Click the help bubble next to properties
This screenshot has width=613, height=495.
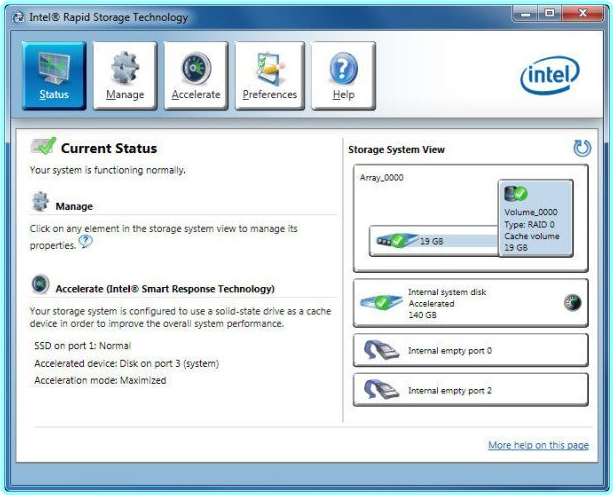(x=86, y=242)
